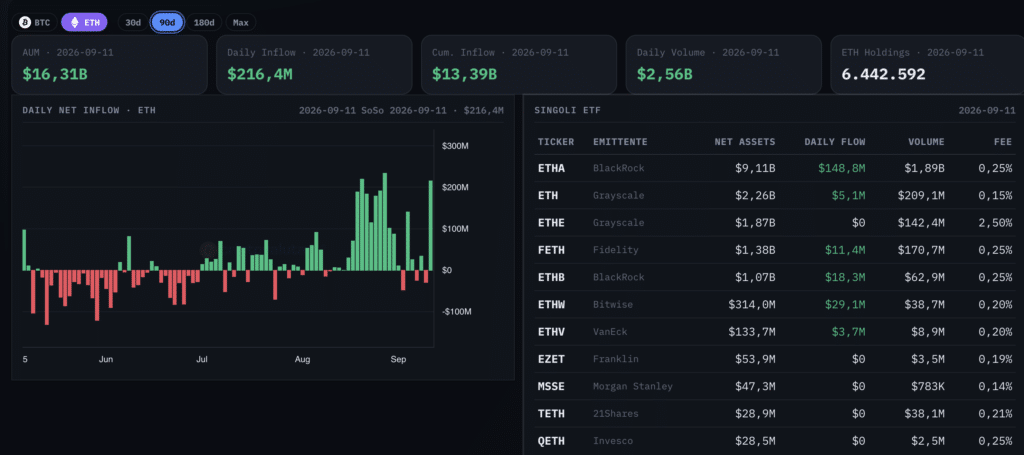Sort table by FEE column header
Viewport: 1024px width, 455px height.
[x=1002, y=142]
